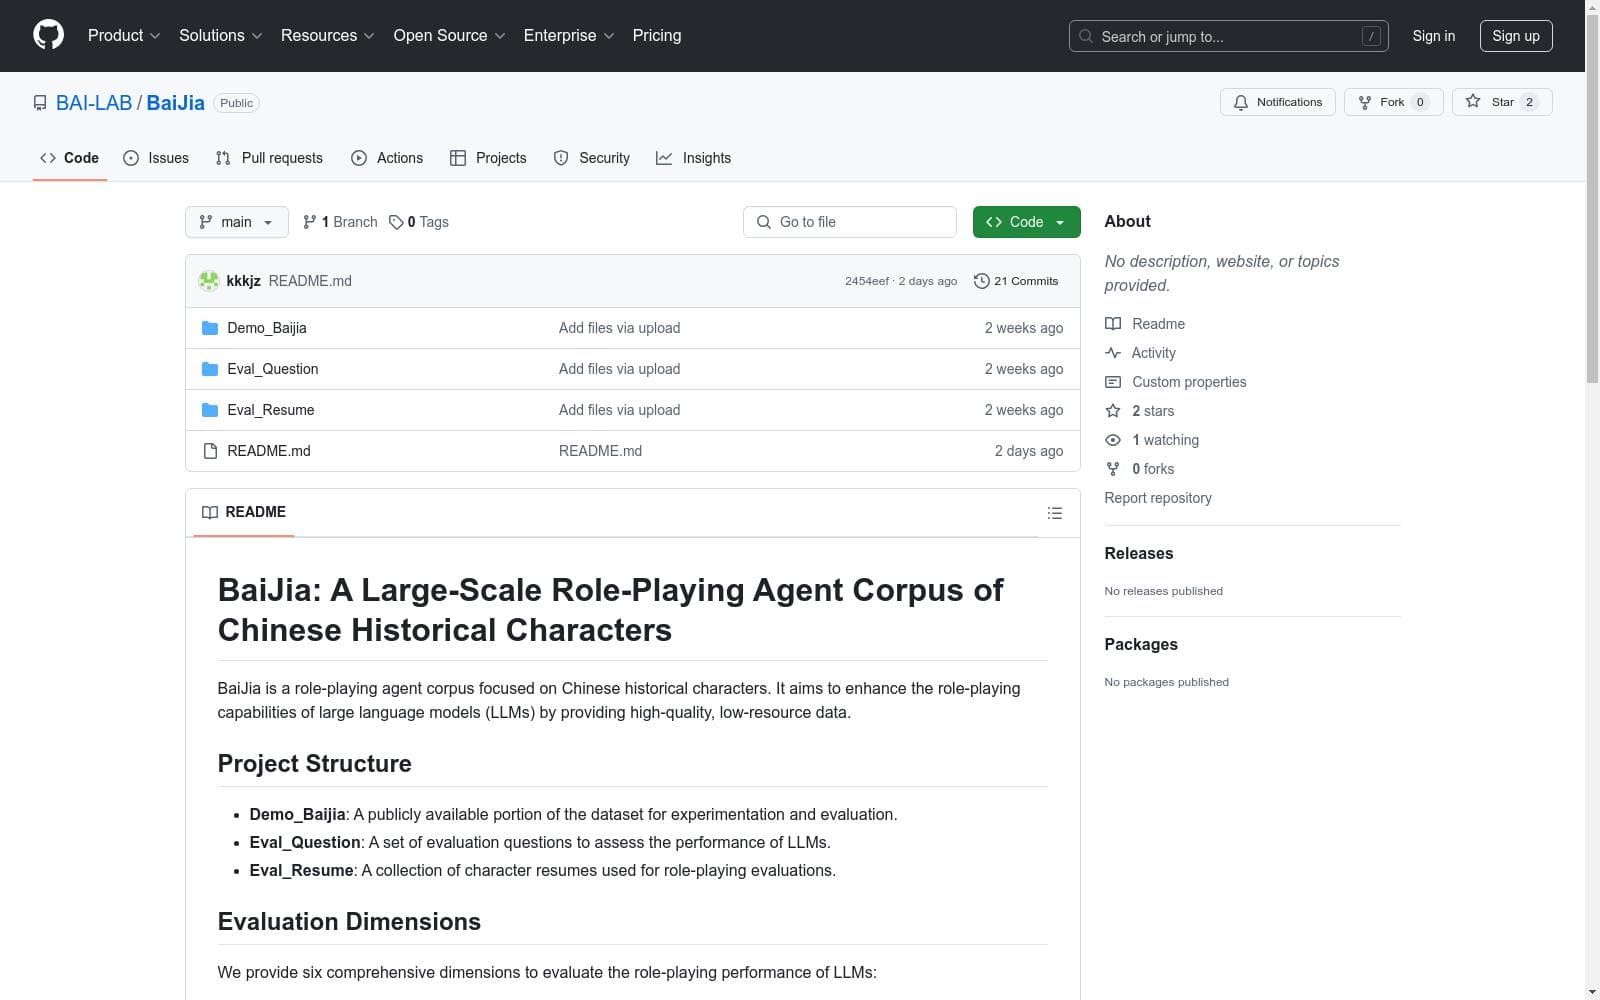Image resolution: width=1600 pixels, height=1000 pixels.
Task: Select the README tab header
Action: pyautogui.click(x=244, y=512)
